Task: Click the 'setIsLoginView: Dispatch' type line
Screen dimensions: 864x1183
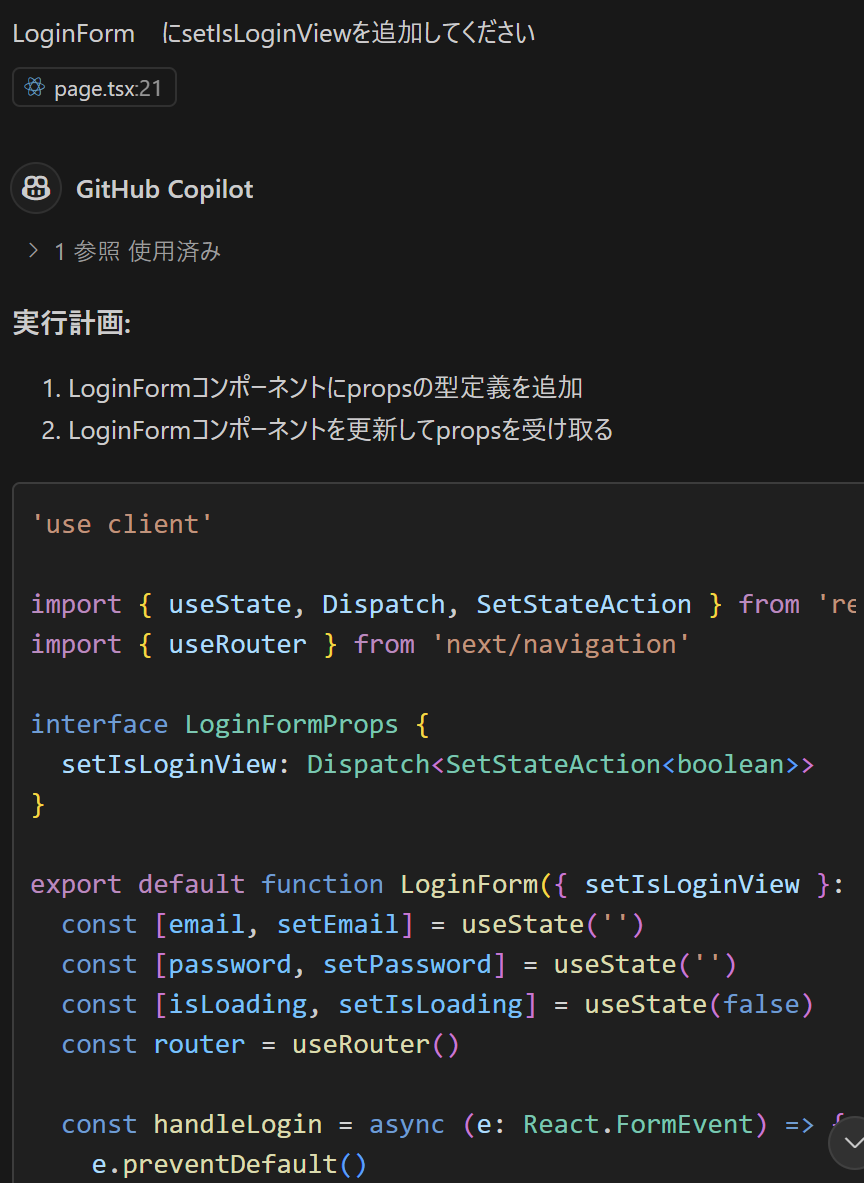Action: point(438,764)
